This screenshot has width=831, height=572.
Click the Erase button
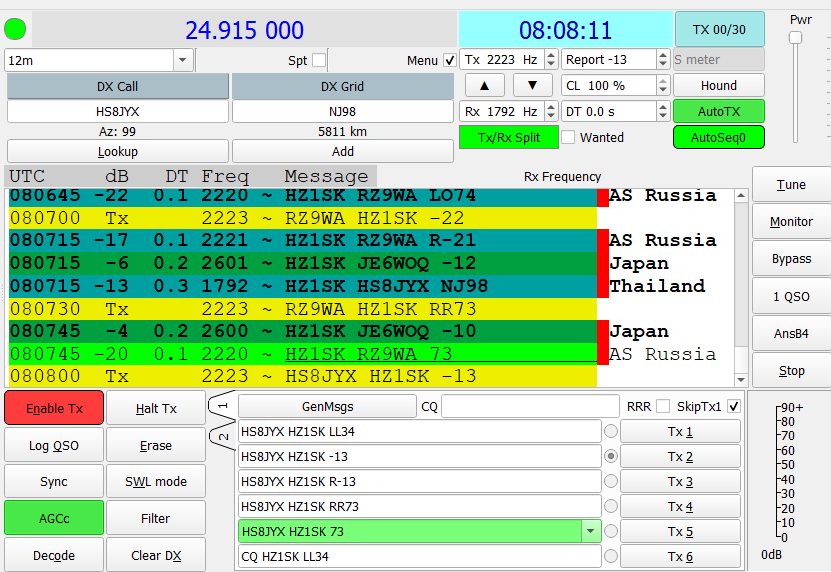pyautogui.click(x=156, y=445)
